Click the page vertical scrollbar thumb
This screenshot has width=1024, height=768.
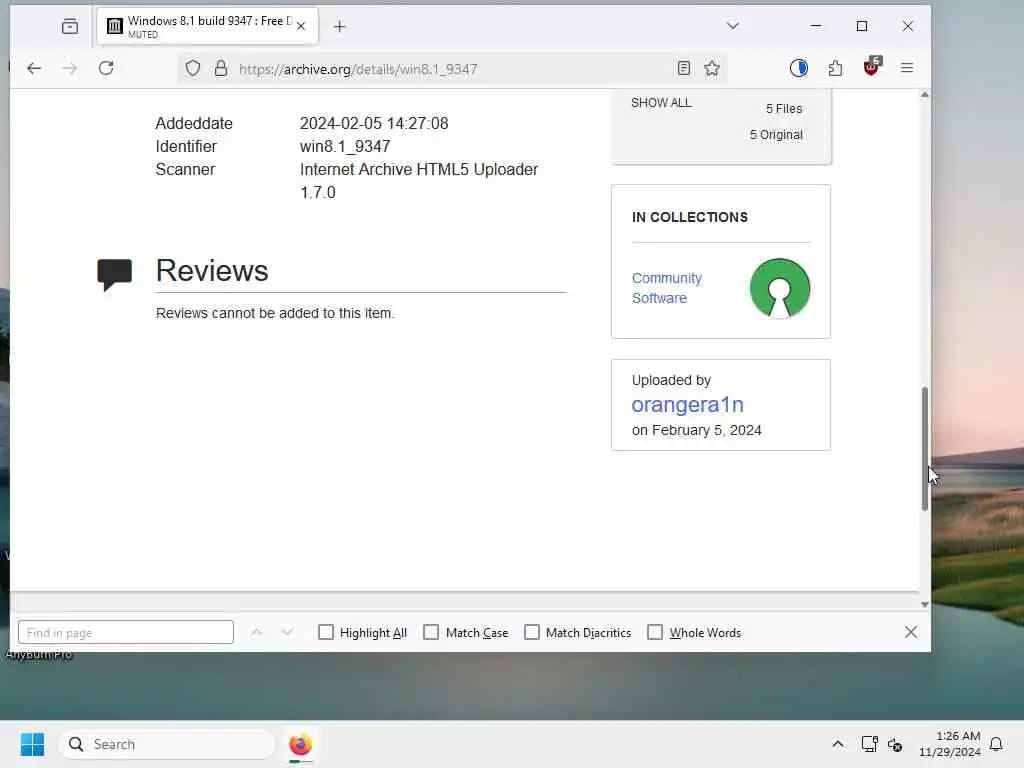coord(925,449)
